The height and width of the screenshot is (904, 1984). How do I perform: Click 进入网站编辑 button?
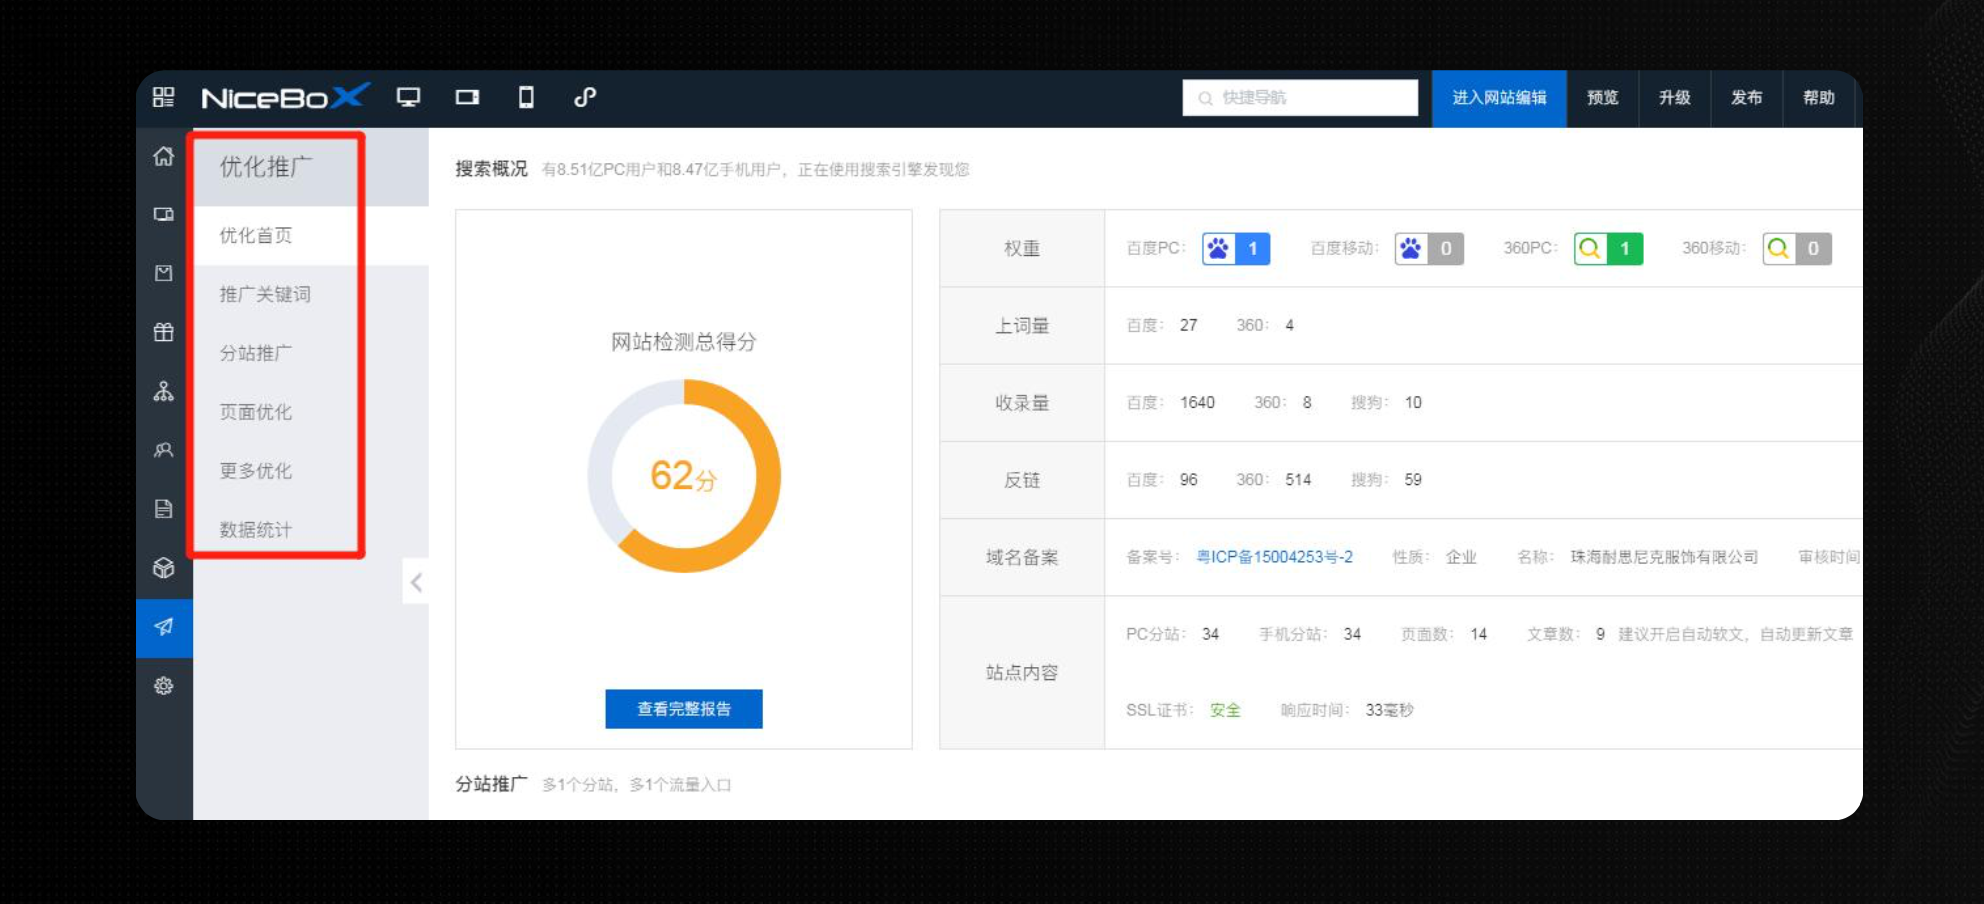point(1499,98)
